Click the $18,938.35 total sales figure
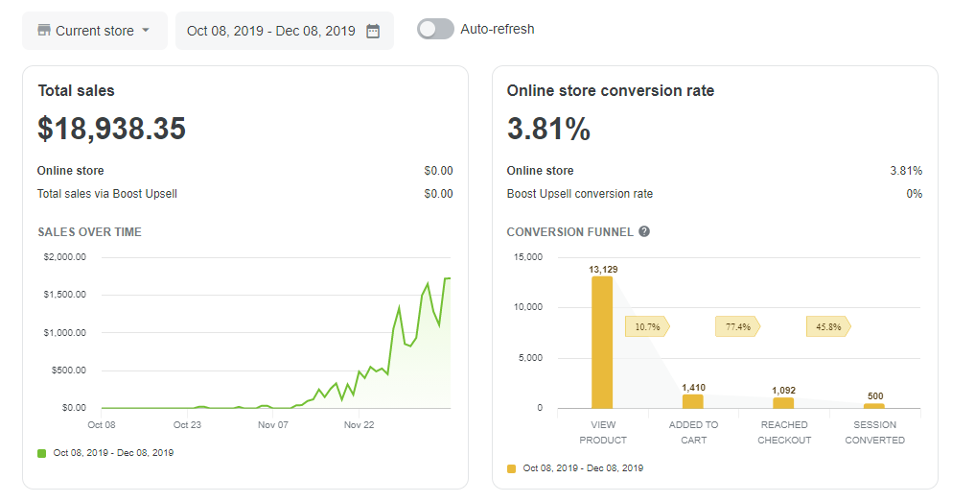The image size is (977, 502). [x=112, y=128]
